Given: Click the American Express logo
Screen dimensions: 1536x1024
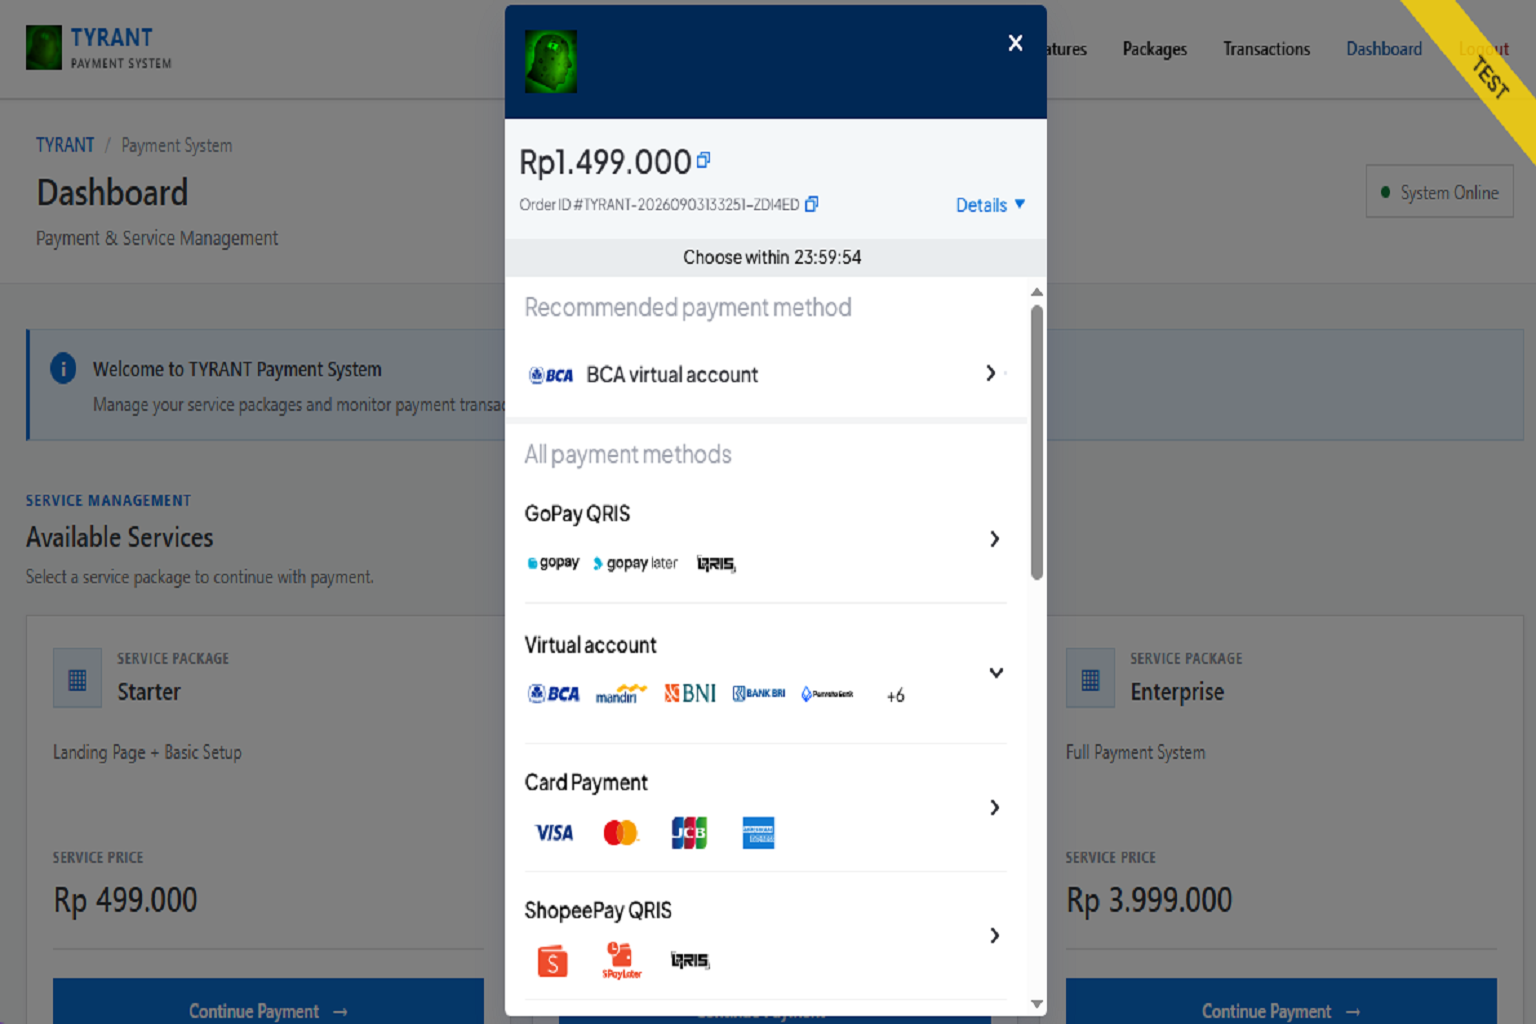Looking at the screenshot, I should click(x=758, y=833).
